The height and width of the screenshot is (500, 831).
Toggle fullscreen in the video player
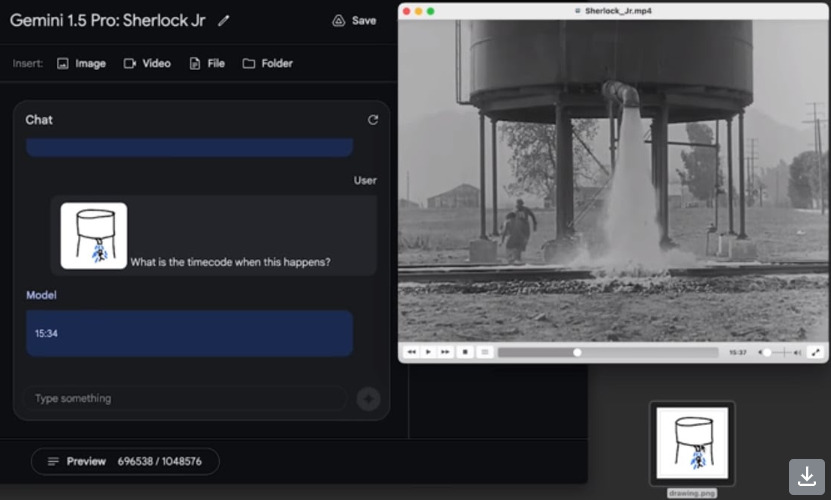pos(816,352)
